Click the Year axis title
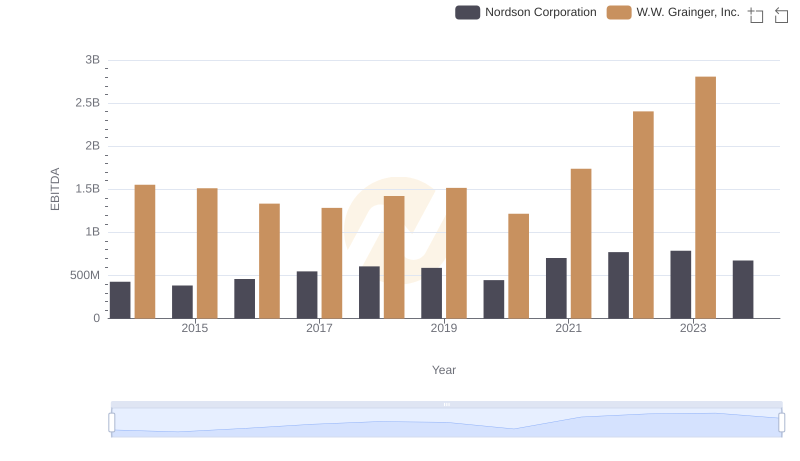The width and height of the screenshot is (800, 461). point(444,370)
